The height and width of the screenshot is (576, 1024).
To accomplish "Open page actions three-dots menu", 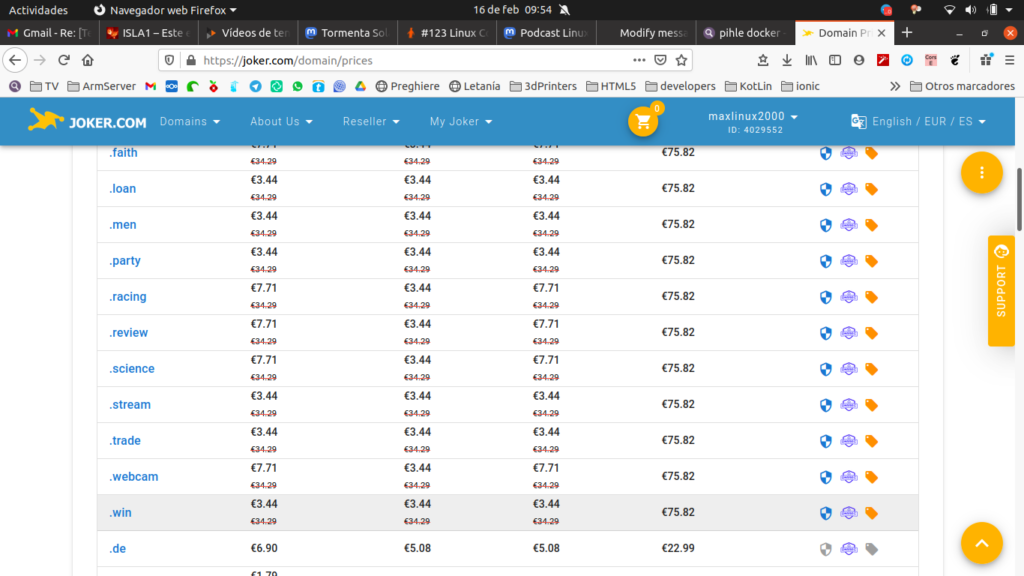I will (639, 60).
